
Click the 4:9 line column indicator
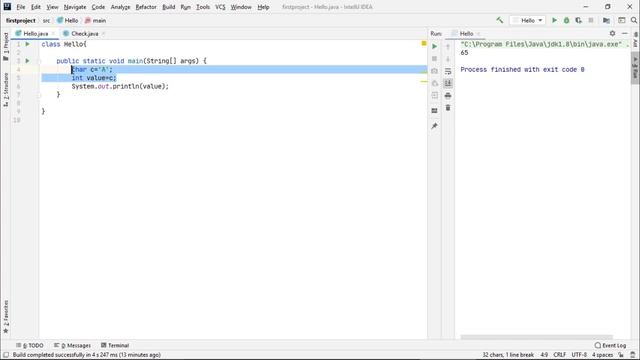point(544,355)
